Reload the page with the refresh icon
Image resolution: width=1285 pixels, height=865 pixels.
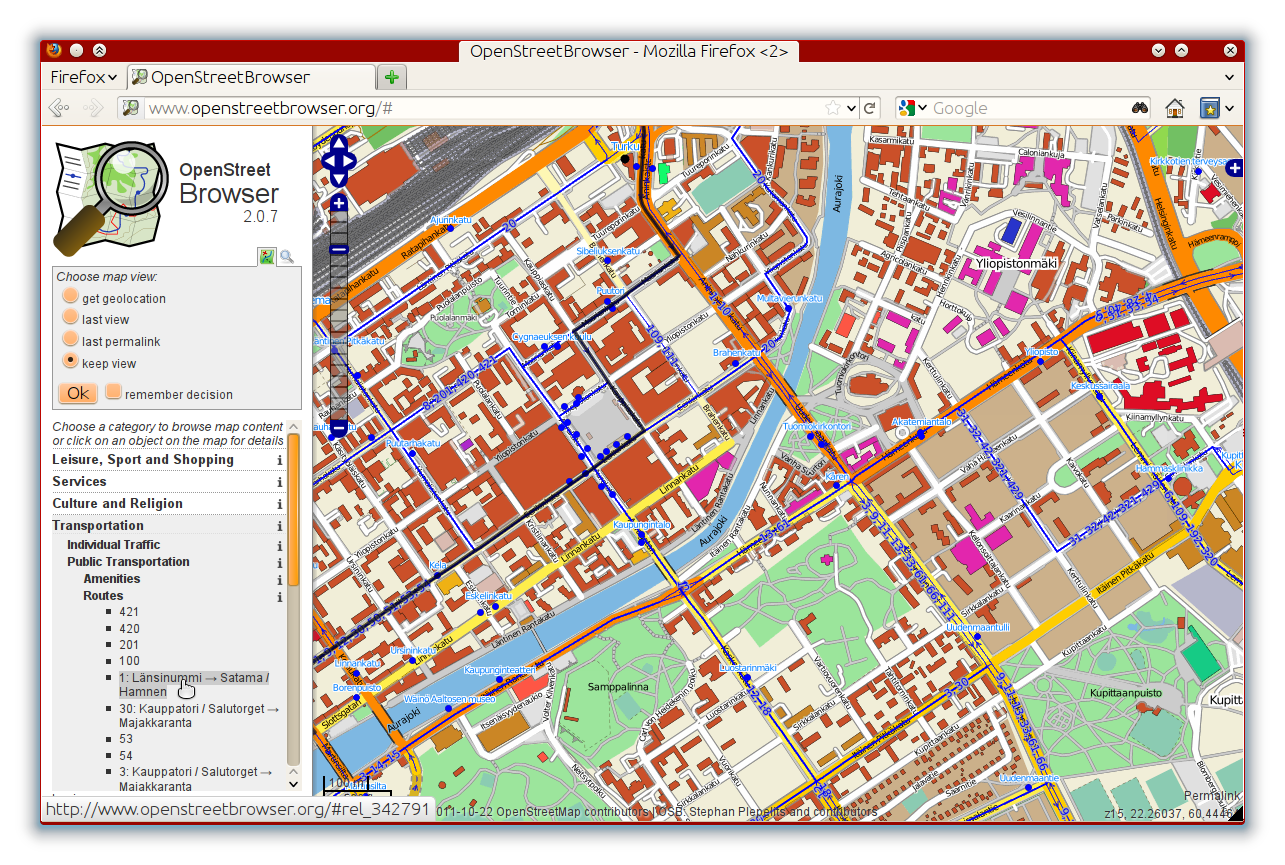pos(870,108)
